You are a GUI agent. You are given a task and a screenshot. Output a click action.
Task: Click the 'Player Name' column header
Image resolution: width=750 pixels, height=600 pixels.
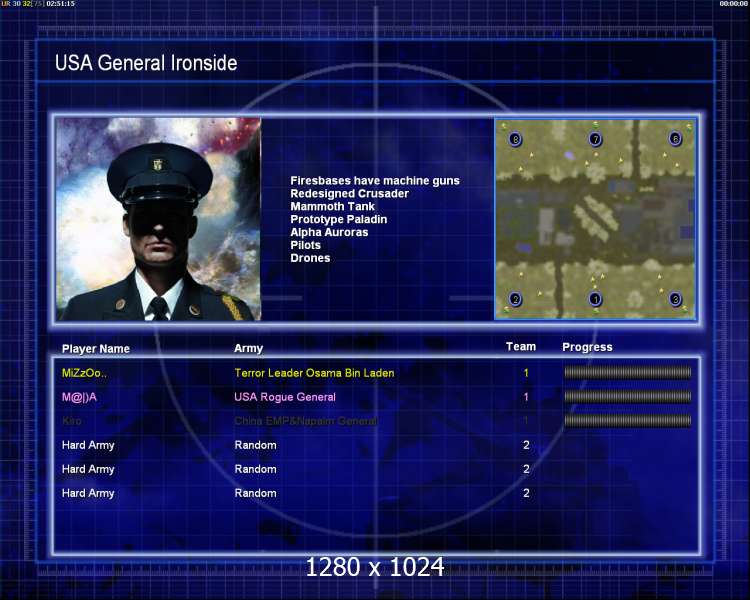pyautogui.click(x=96, y=349)
